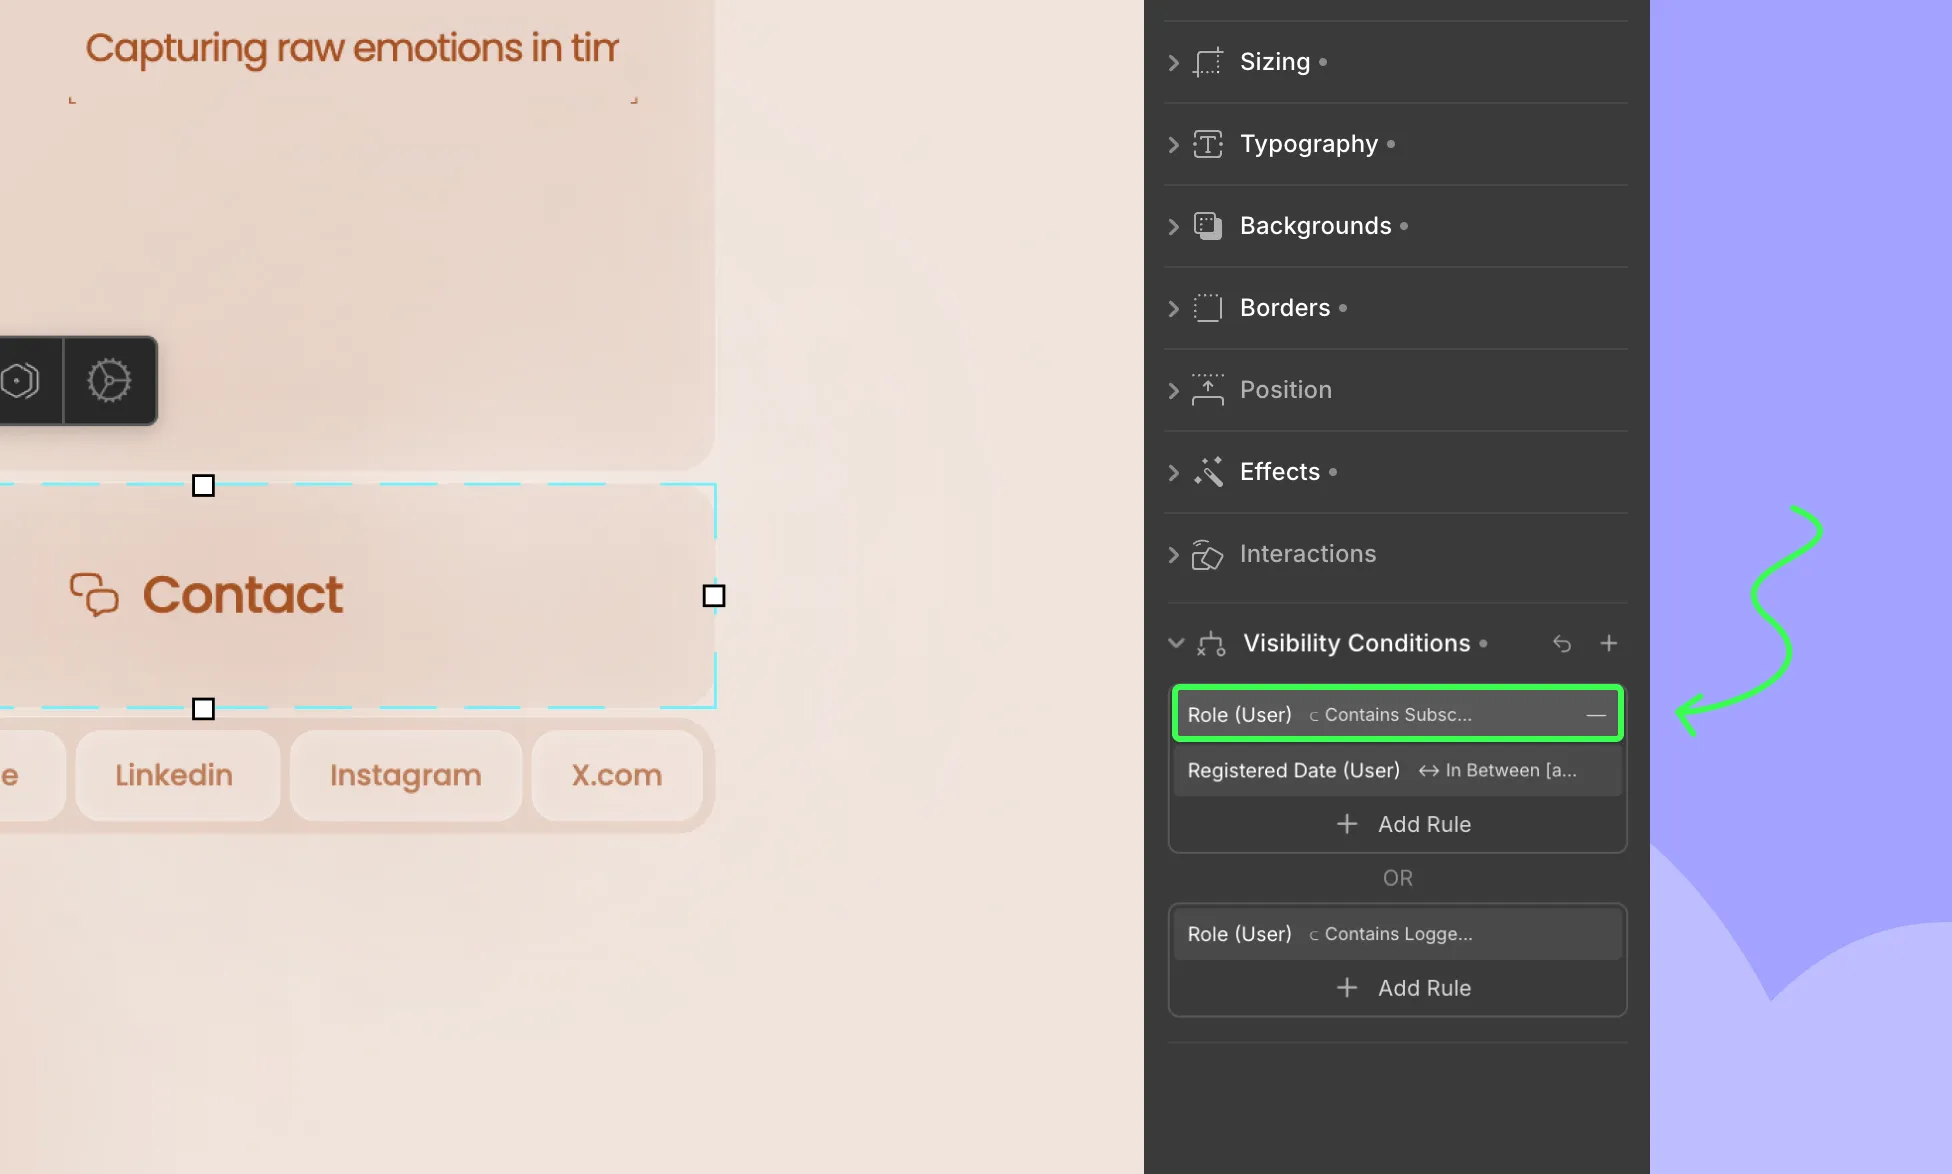
Task: Select the Role (User) Contains Logge rule
Action: [1397, 934]
